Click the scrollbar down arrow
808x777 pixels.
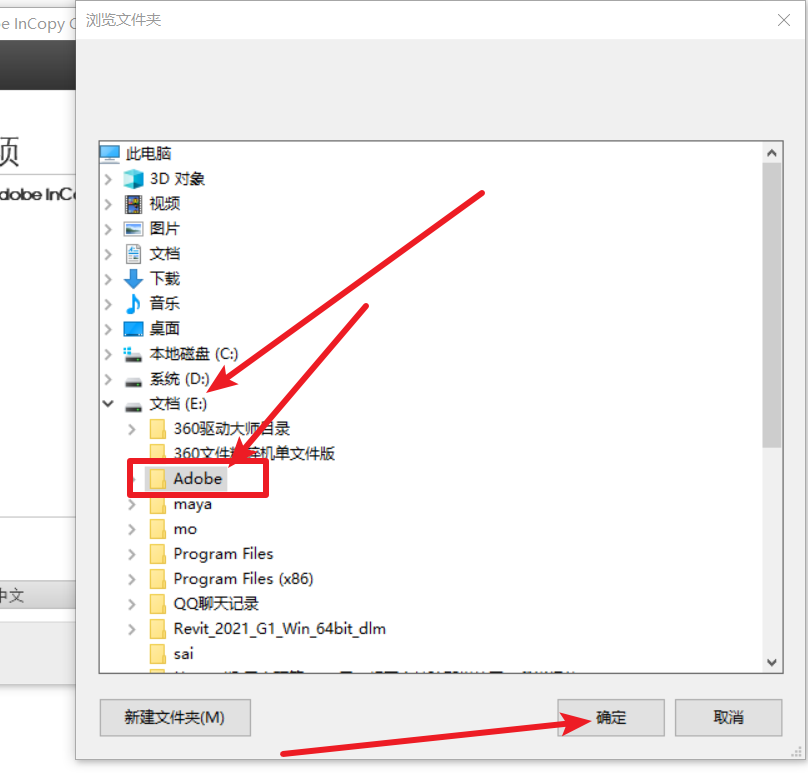(x=771, y=662)
